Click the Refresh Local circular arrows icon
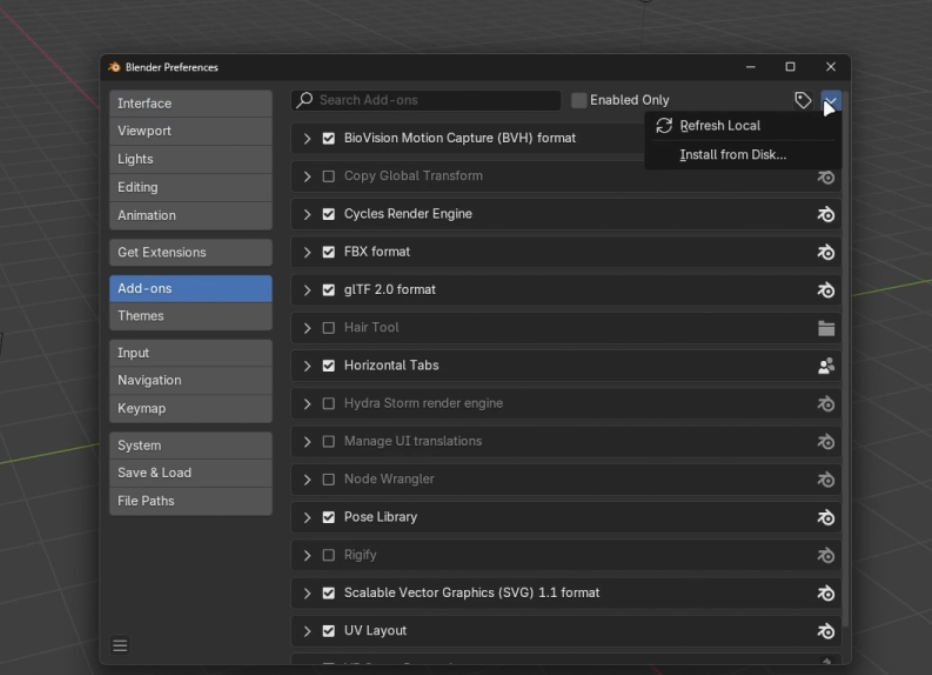The image size is (932, 675). pyautogui.click(x=664, y=125)
